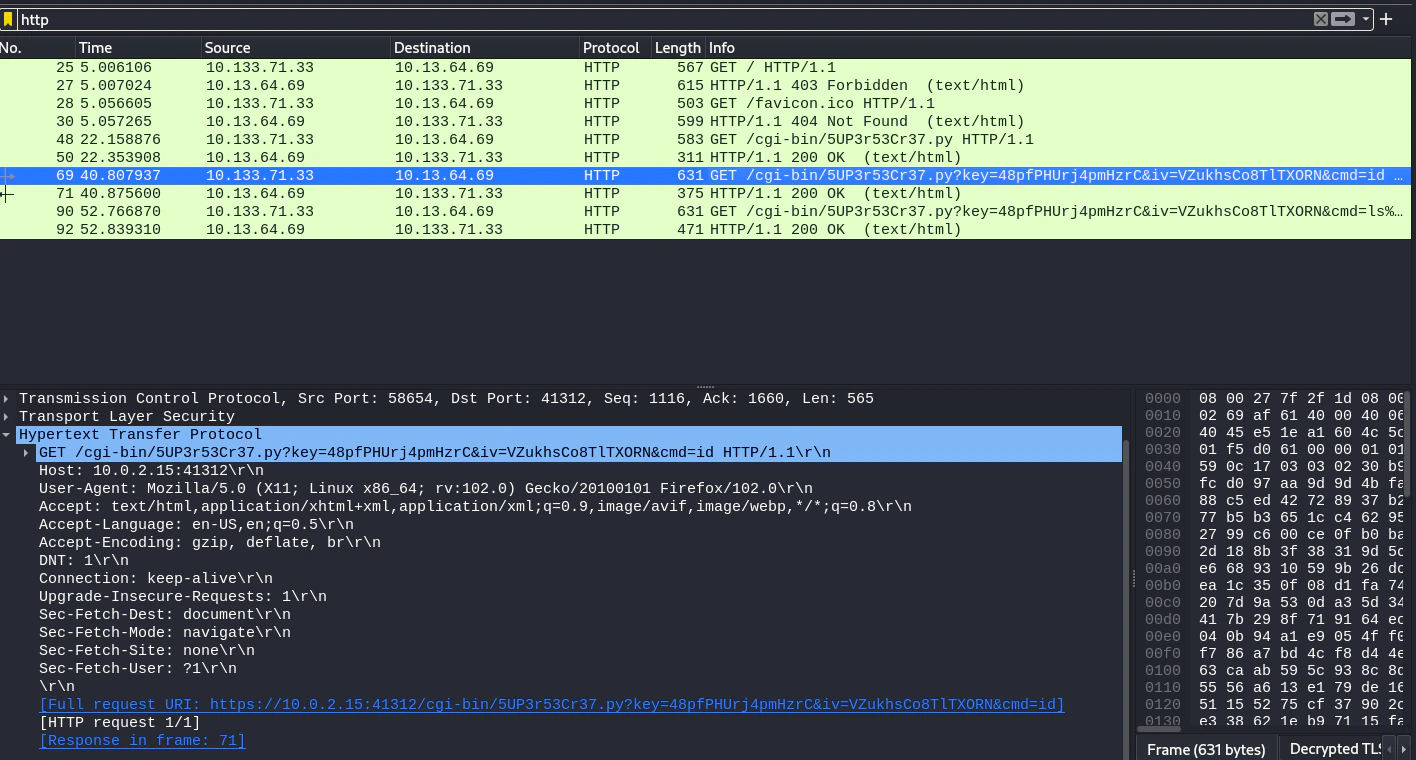Select the Connection: keep-alive header line
Viewport: 1416px width, 760px height.
pyautogui.click(x=156, y=579)
